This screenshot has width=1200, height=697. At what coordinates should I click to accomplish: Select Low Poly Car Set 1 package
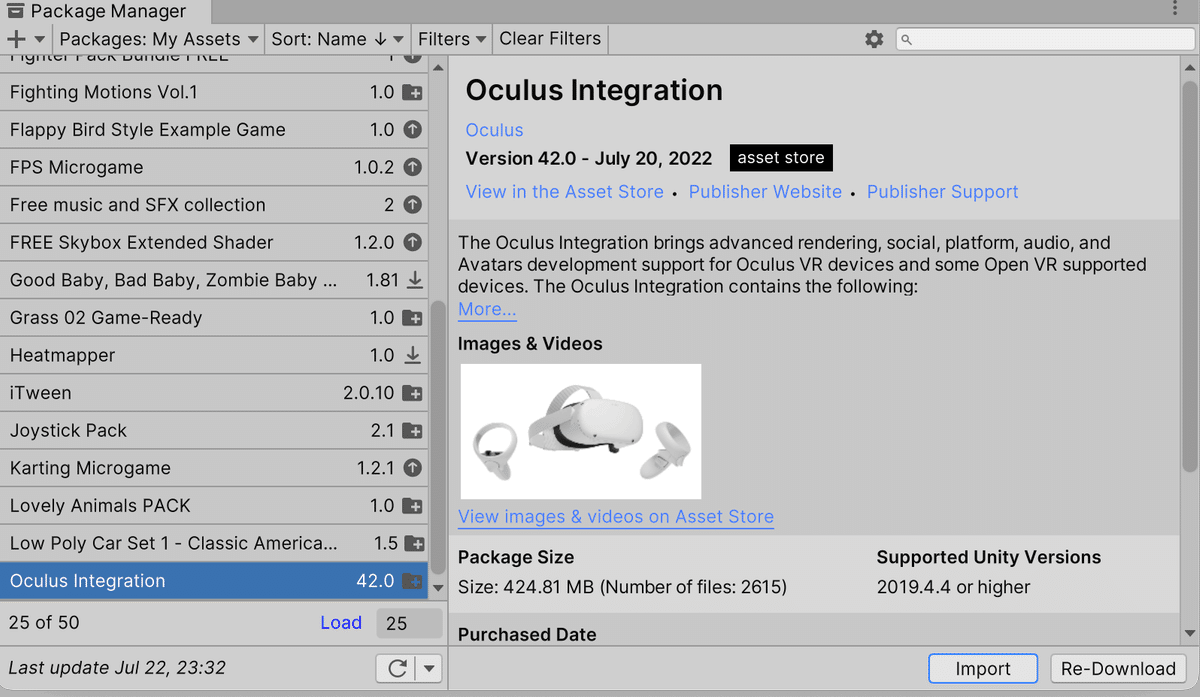pos(214,544)
